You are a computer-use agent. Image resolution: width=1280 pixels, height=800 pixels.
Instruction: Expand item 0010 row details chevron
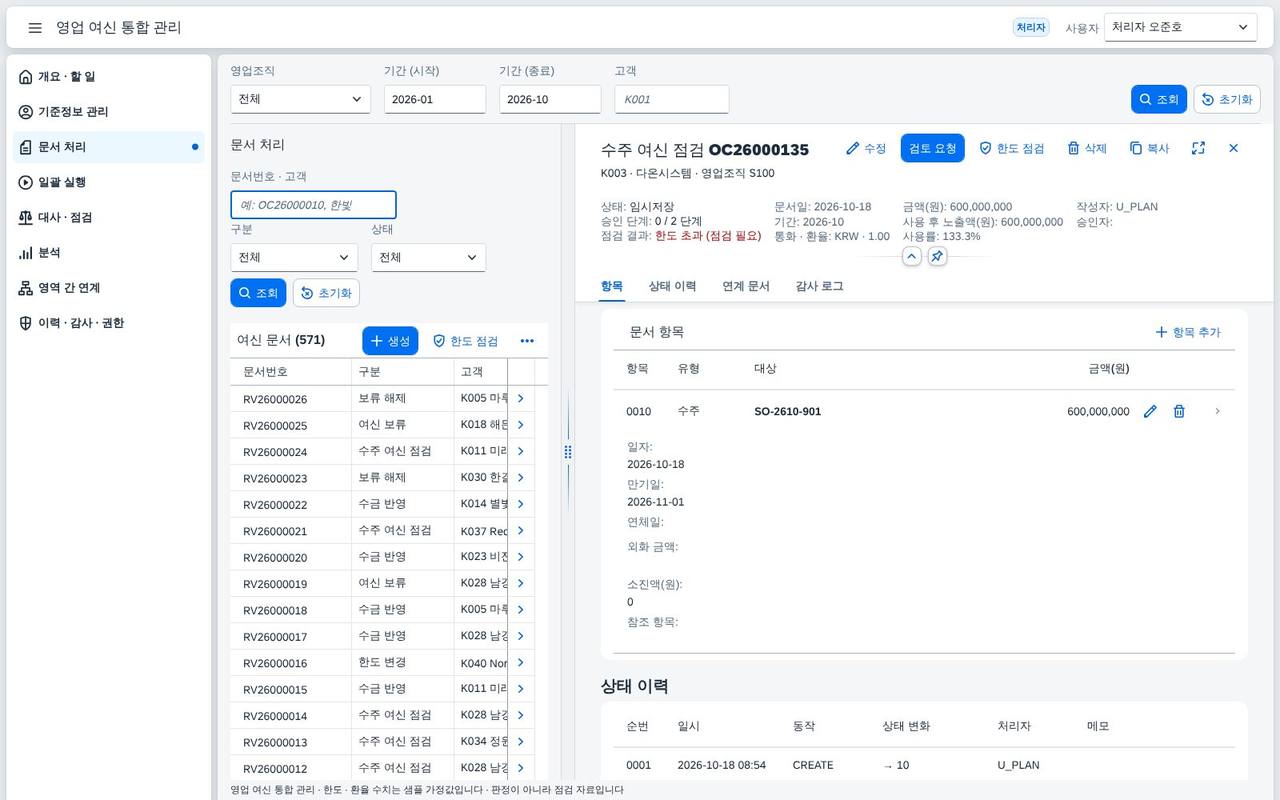coord(1217,411)
